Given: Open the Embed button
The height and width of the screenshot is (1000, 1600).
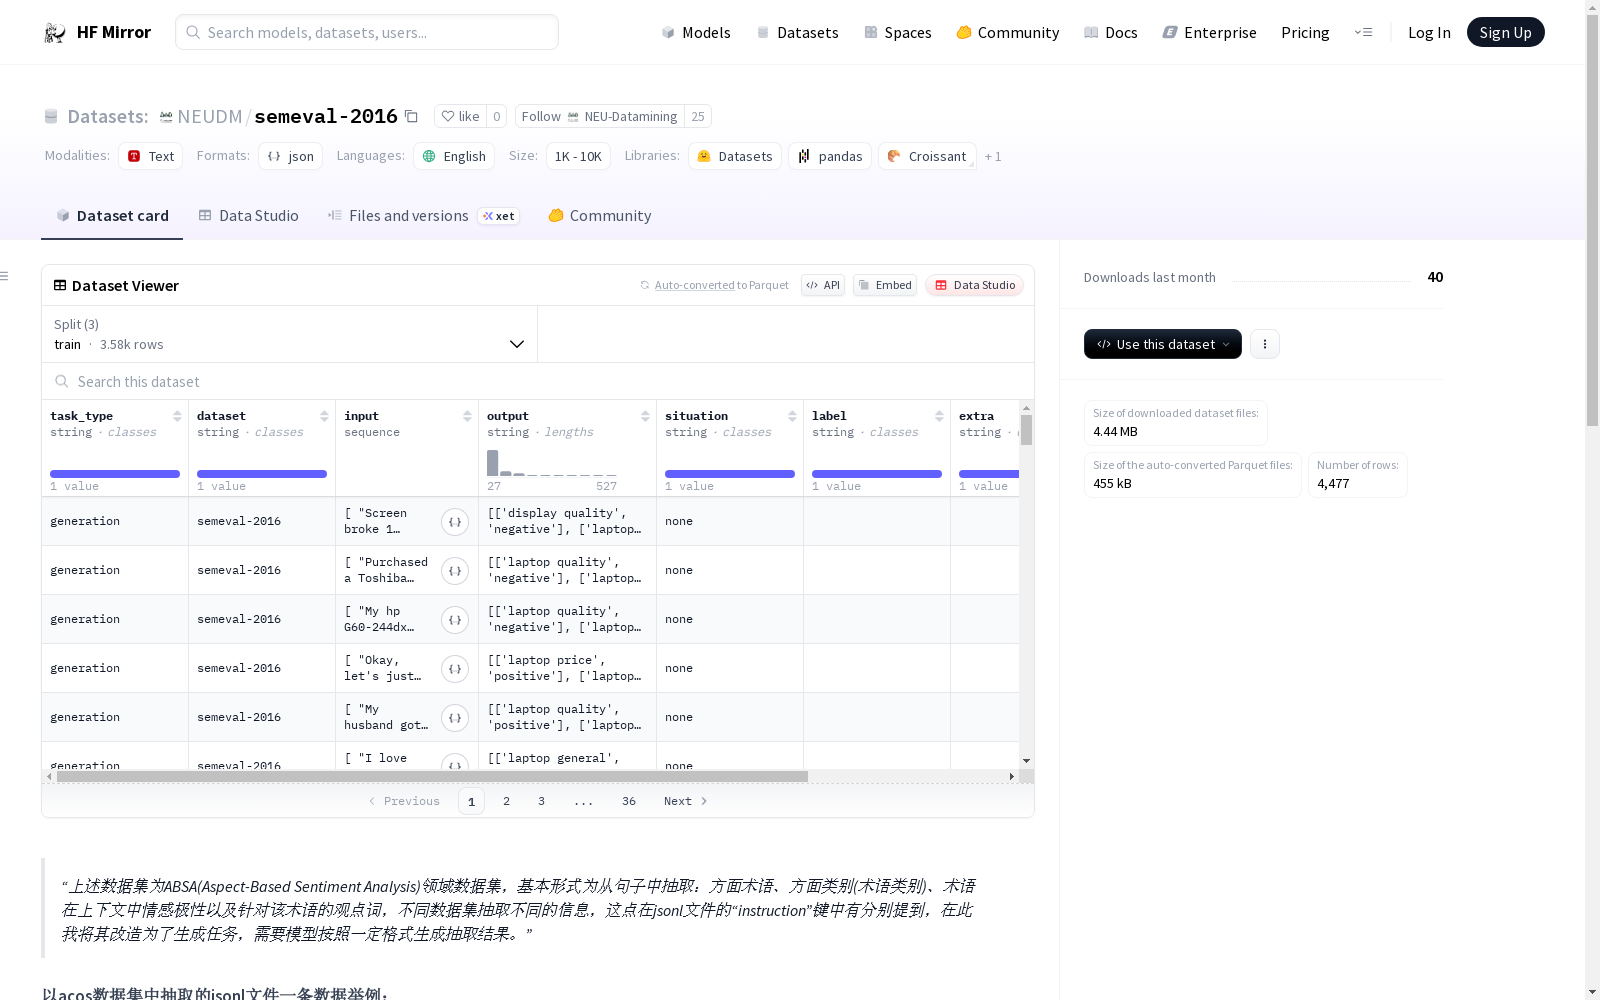Looking at the screenshot, I should (885, 285).
